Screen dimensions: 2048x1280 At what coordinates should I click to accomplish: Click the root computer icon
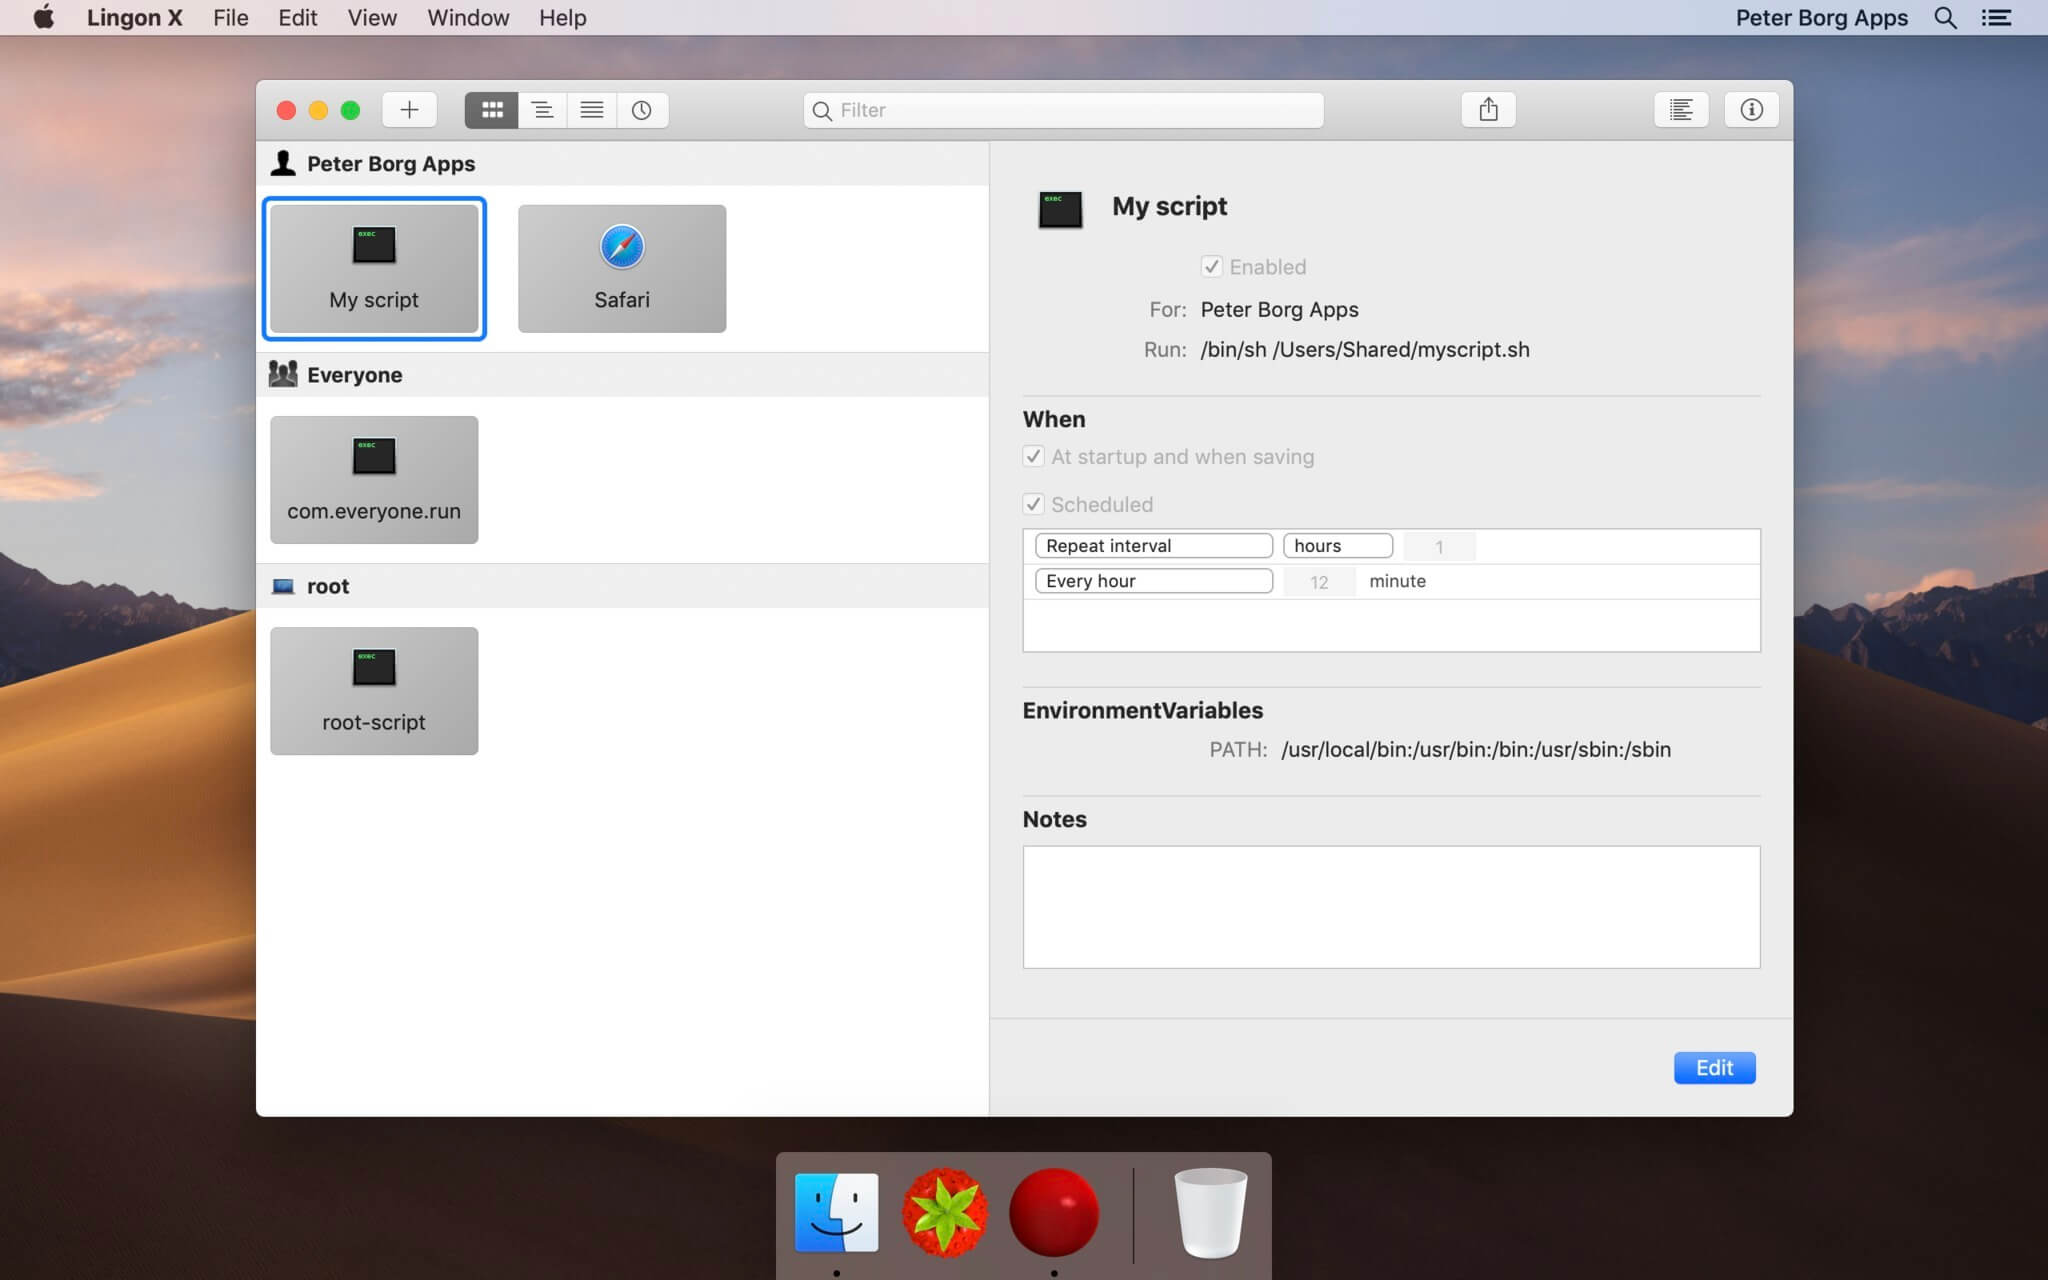283,586
